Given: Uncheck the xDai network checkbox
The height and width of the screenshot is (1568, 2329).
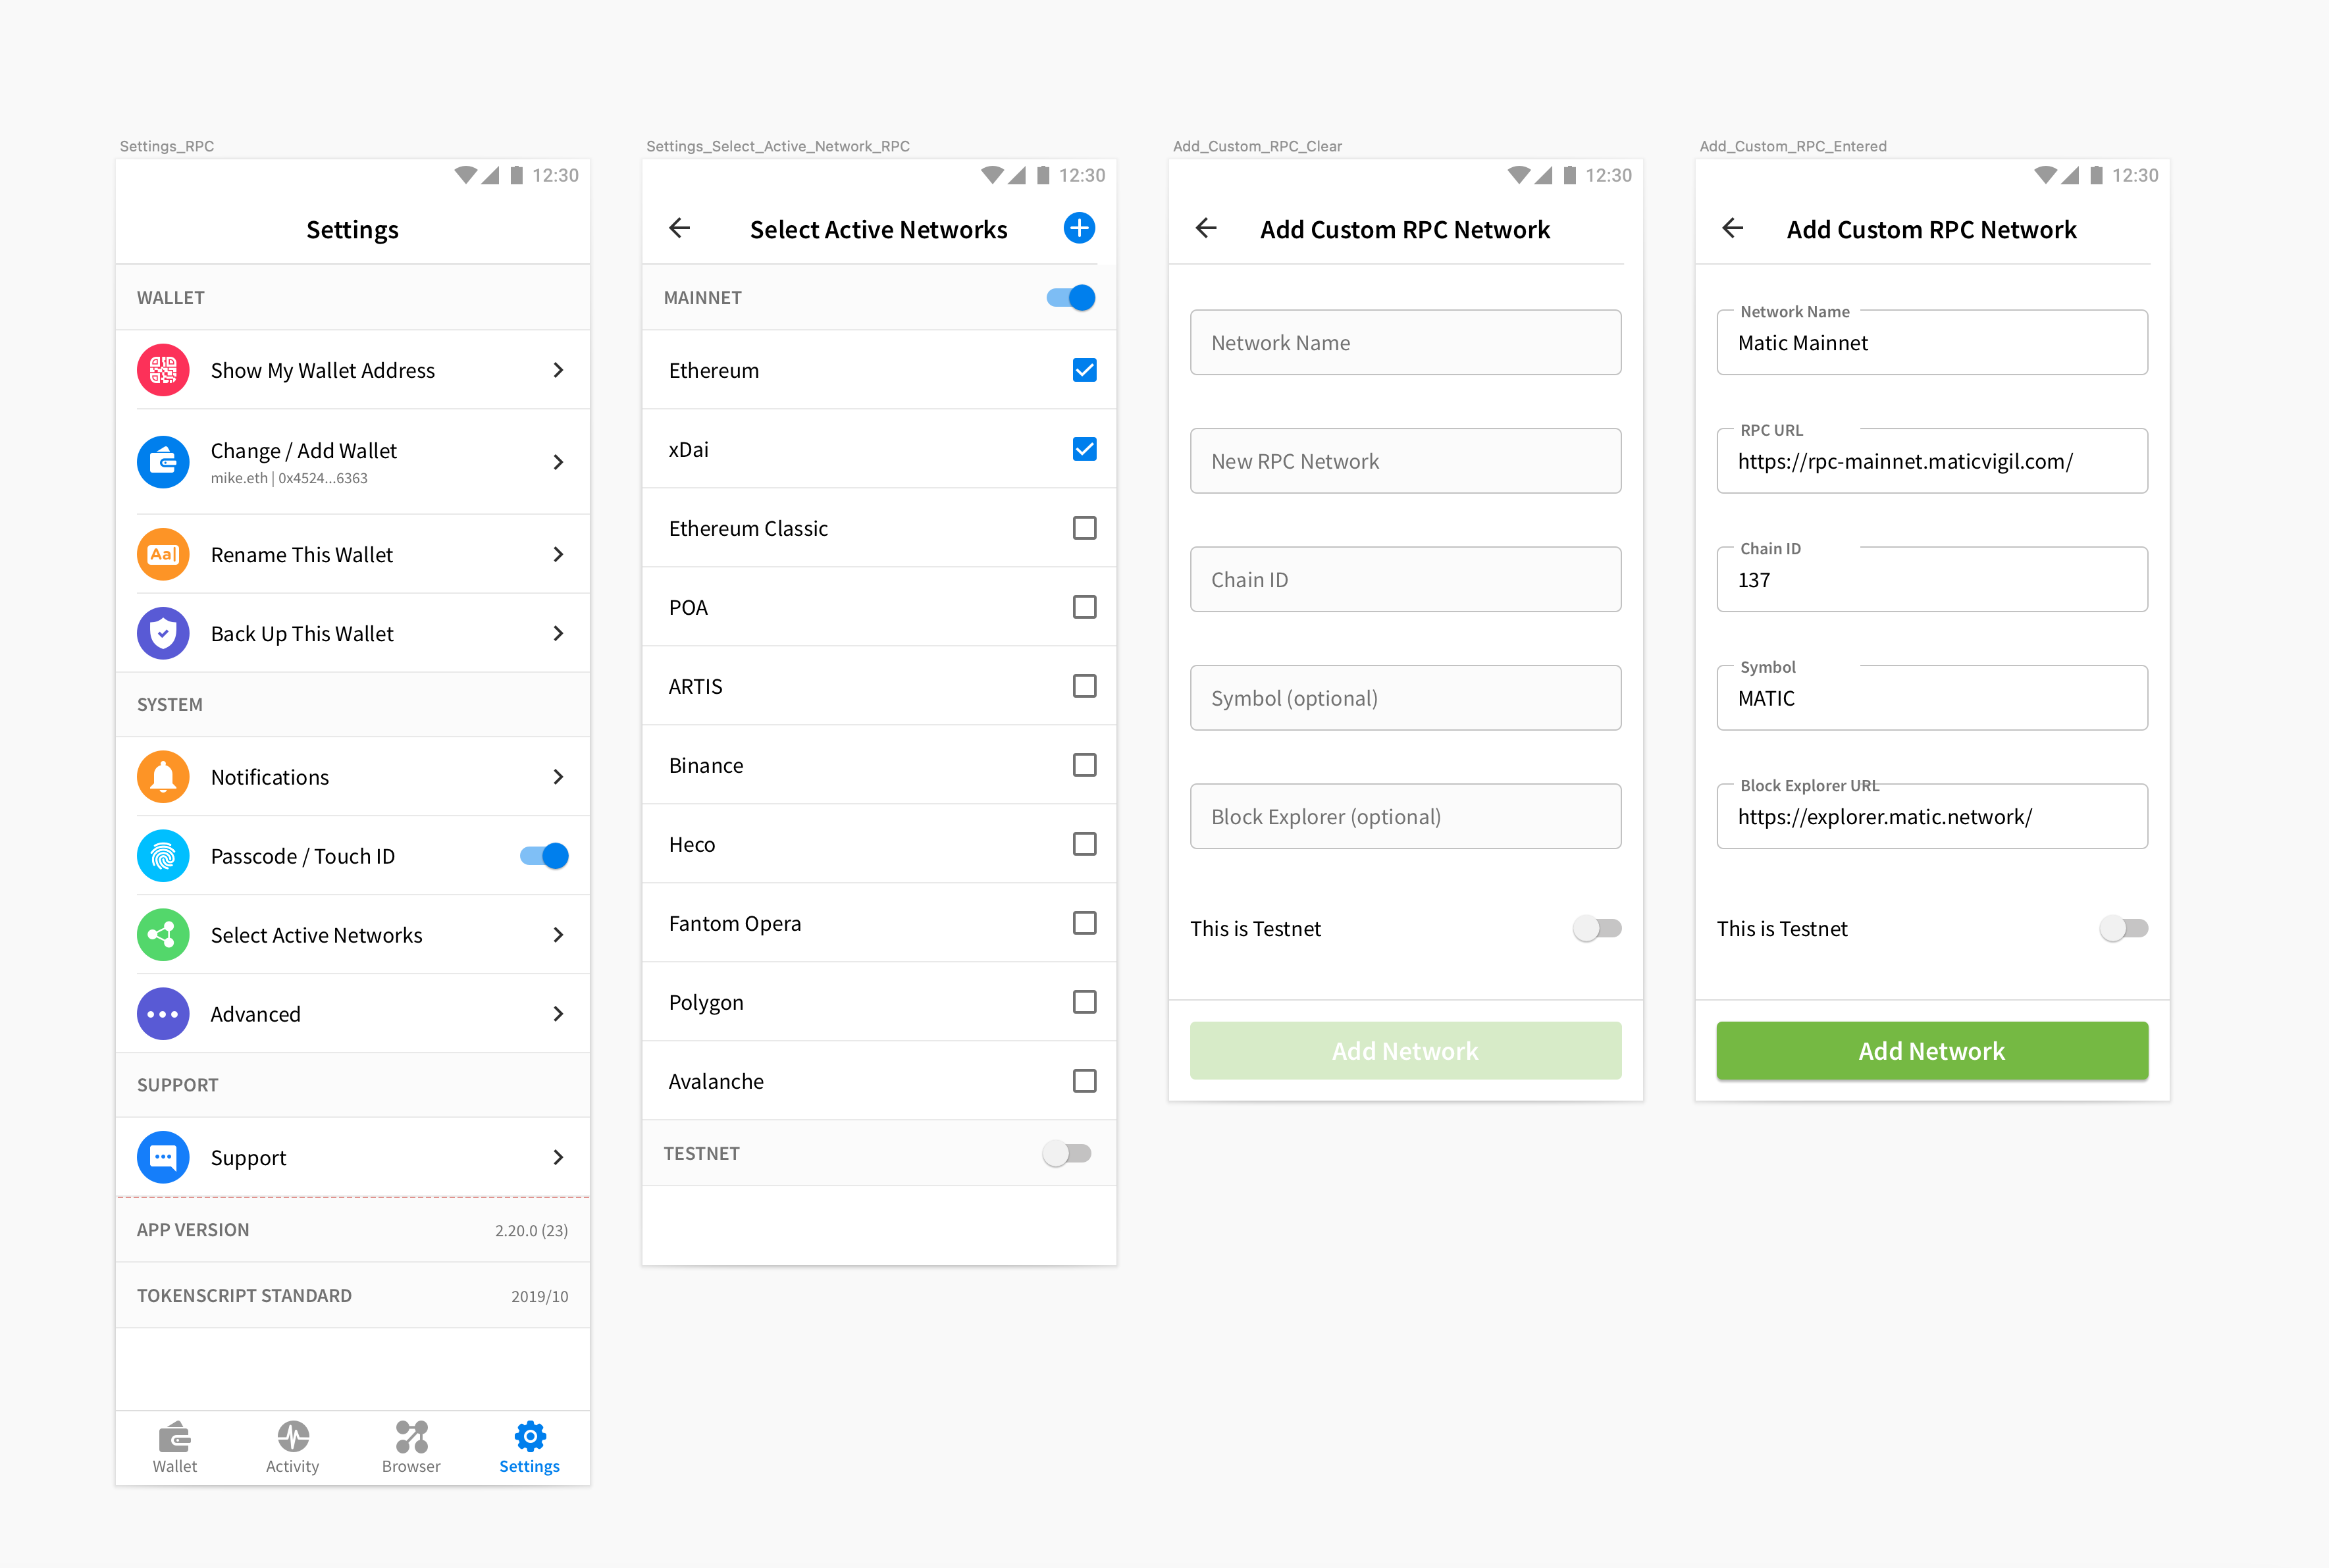Looking at the screenshot, I should pyautogui.click(x=1084, y=449).
